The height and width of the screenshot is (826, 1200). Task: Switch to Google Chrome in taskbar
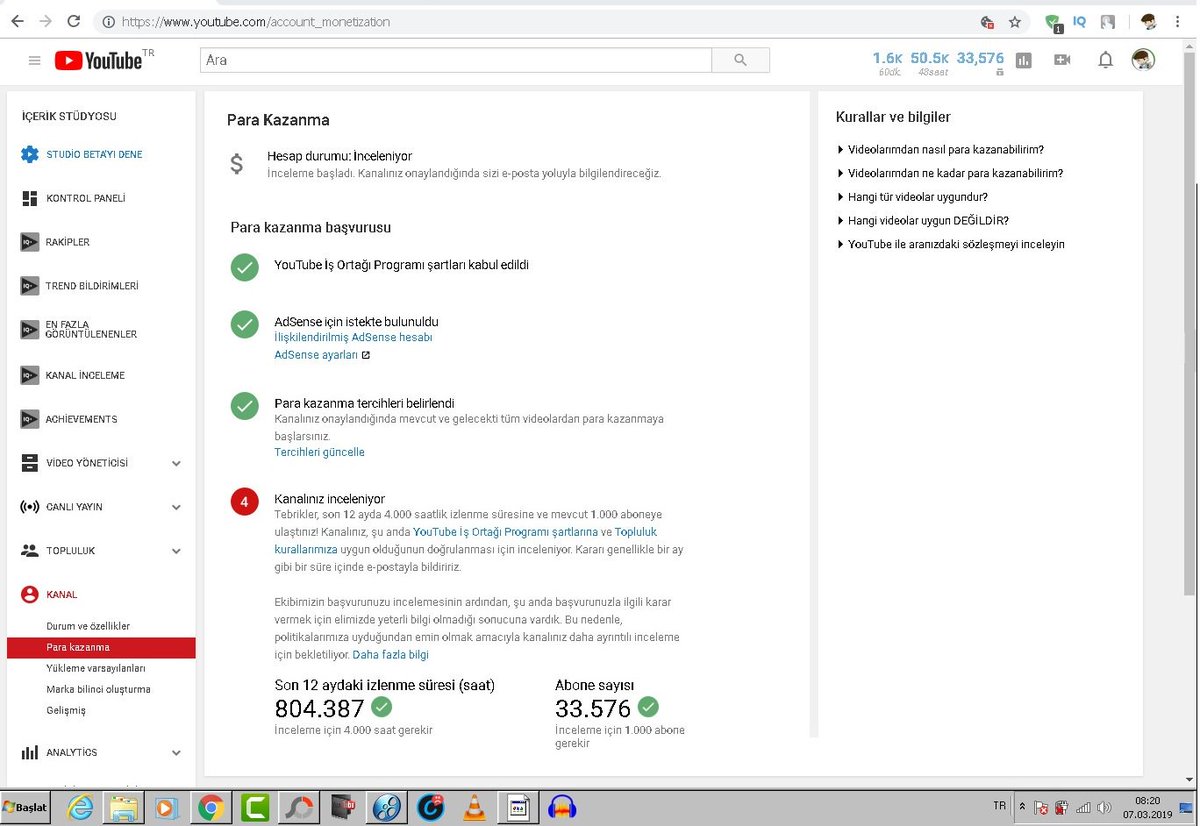point(210,807)
